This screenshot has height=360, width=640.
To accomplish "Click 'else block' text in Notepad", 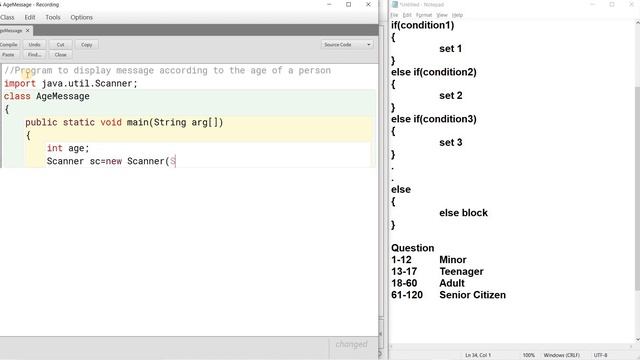I will coord(463,213).
